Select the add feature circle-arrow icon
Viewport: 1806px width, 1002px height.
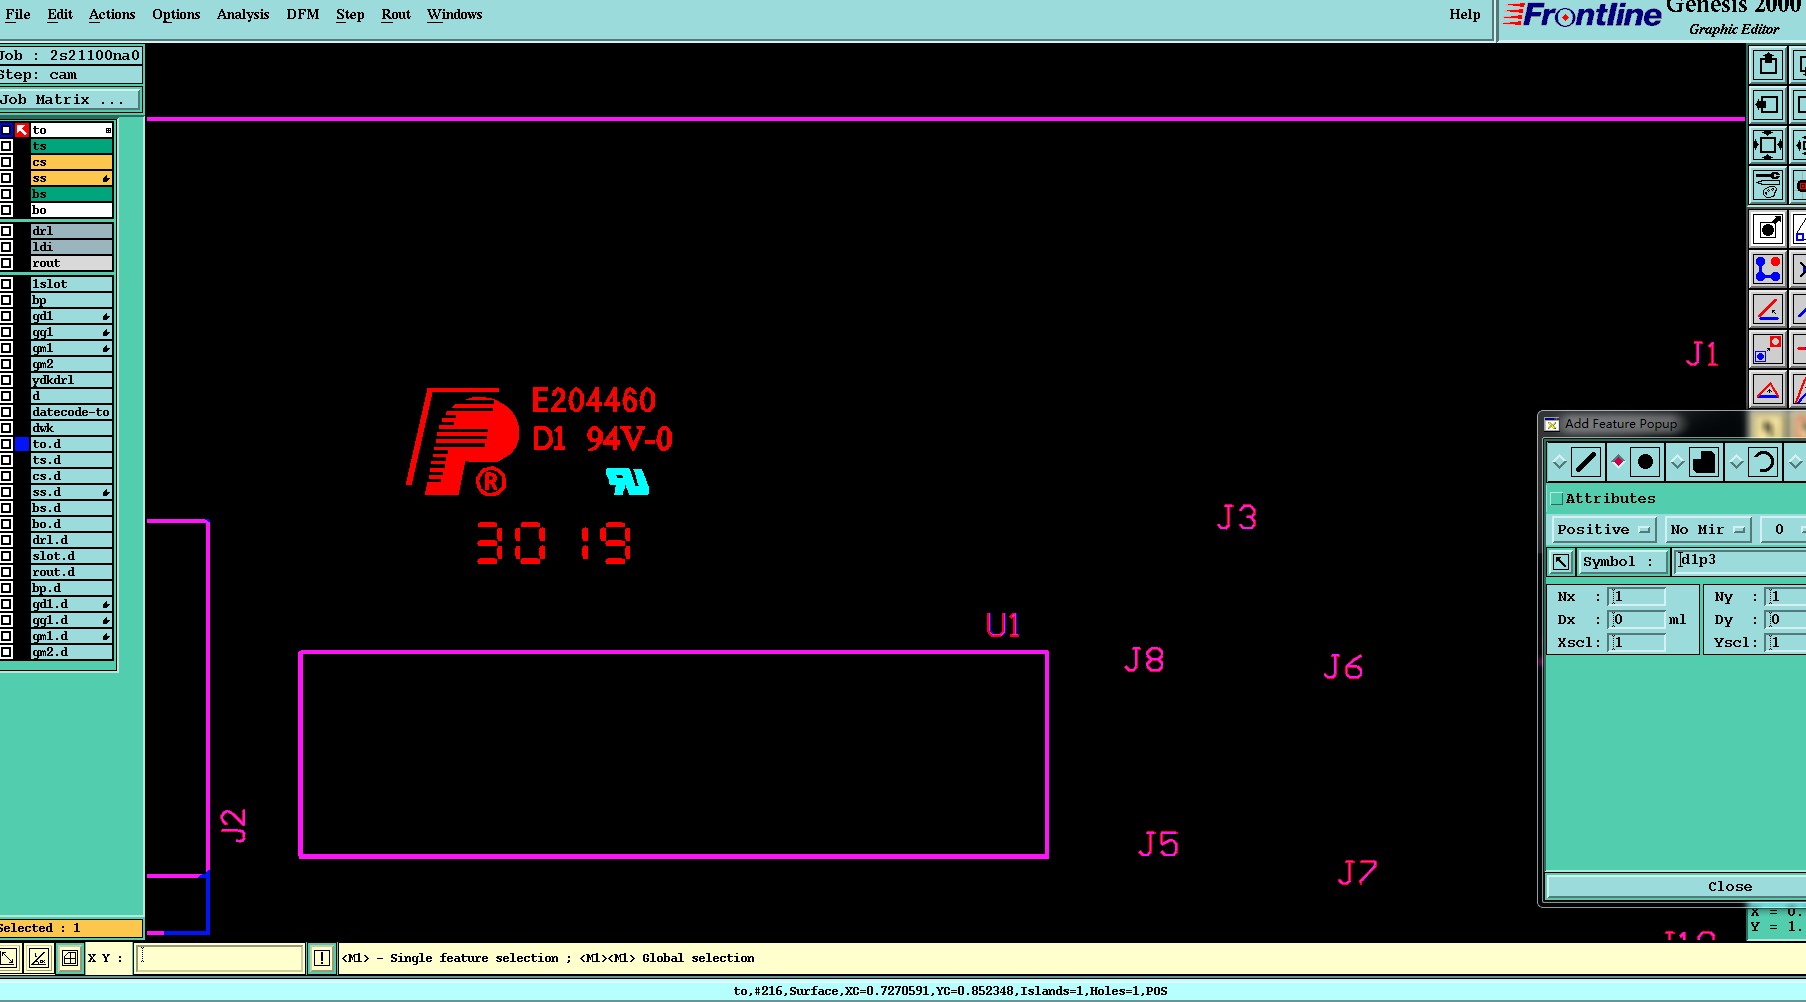click(x=1768, y=229)
